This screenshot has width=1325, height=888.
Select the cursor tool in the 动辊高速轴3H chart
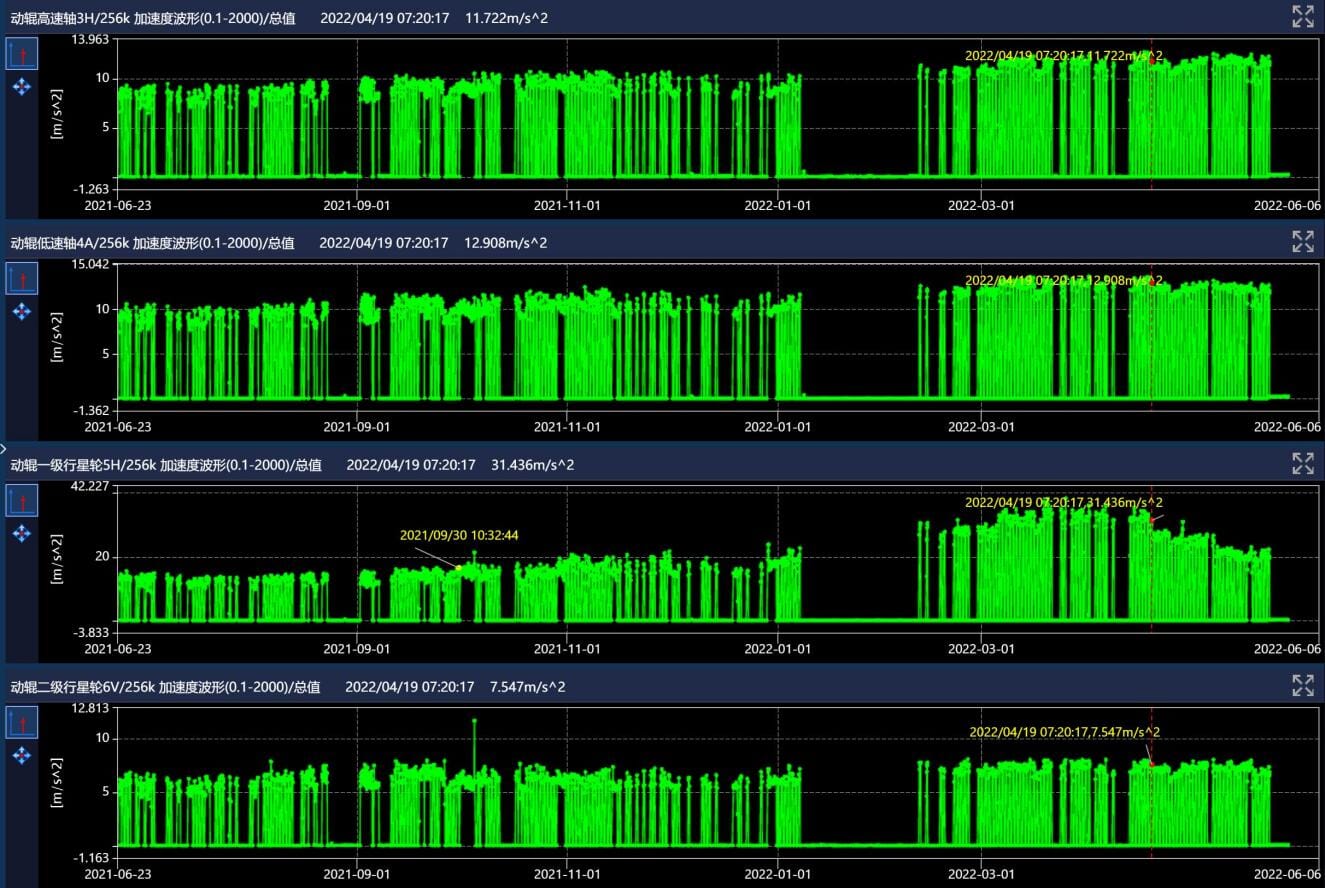pos(22,54)
